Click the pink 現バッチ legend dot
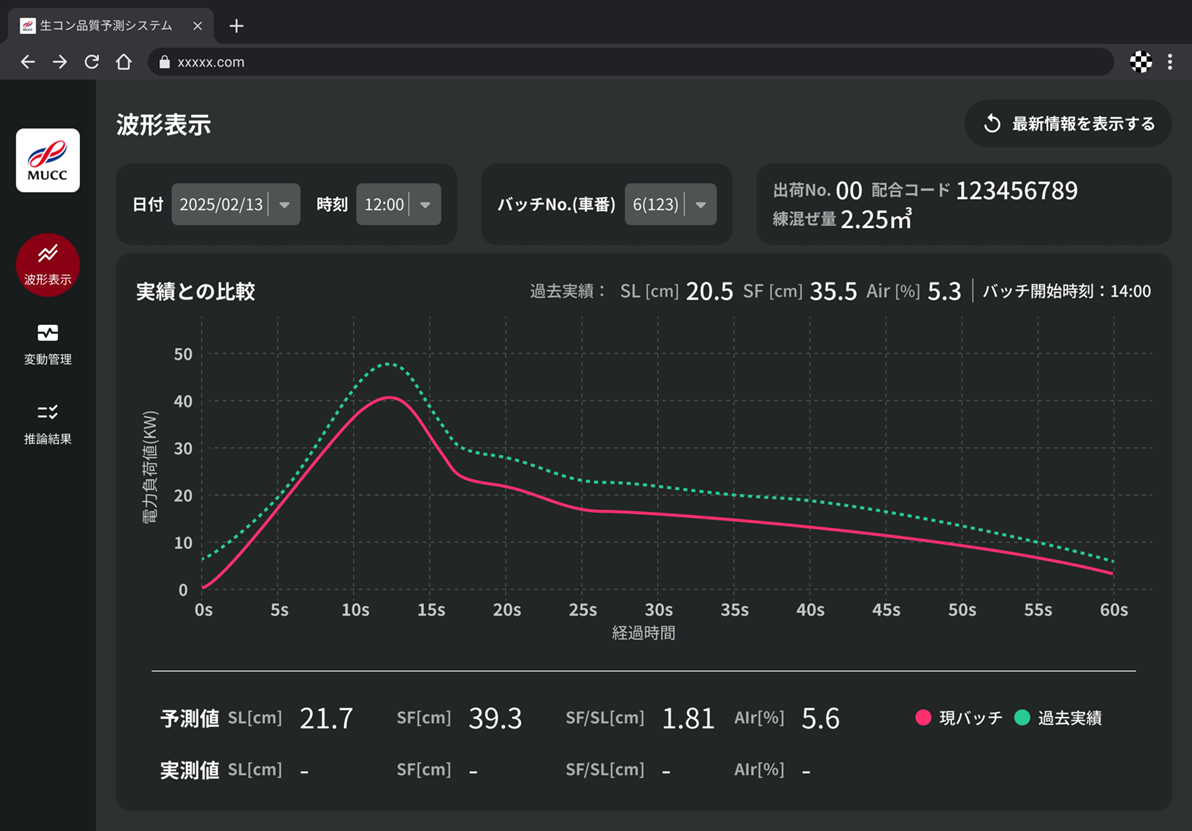 point(923,718)
